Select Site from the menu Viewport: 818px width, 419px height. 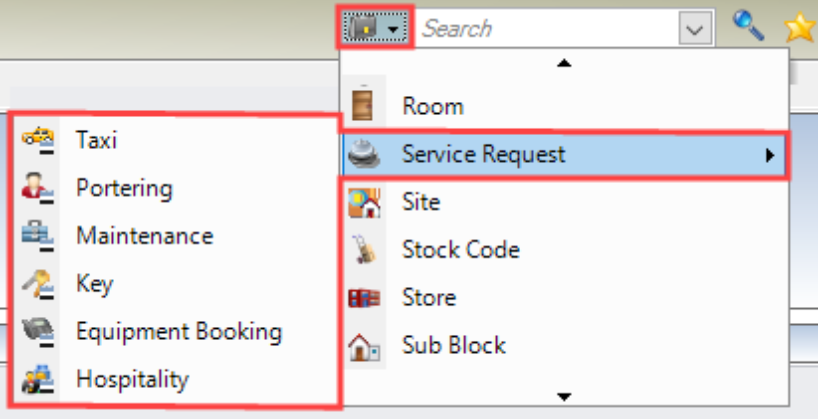click(x=421, y=202)
